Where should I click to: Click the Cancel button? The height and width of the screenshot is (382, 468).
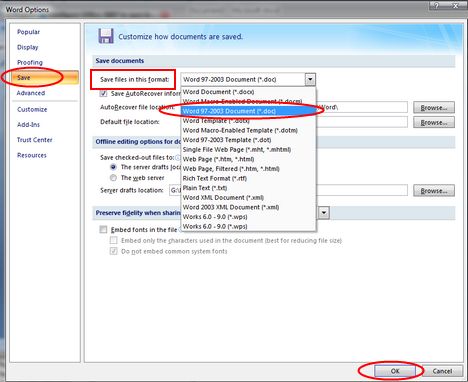(x=442, y=371)
